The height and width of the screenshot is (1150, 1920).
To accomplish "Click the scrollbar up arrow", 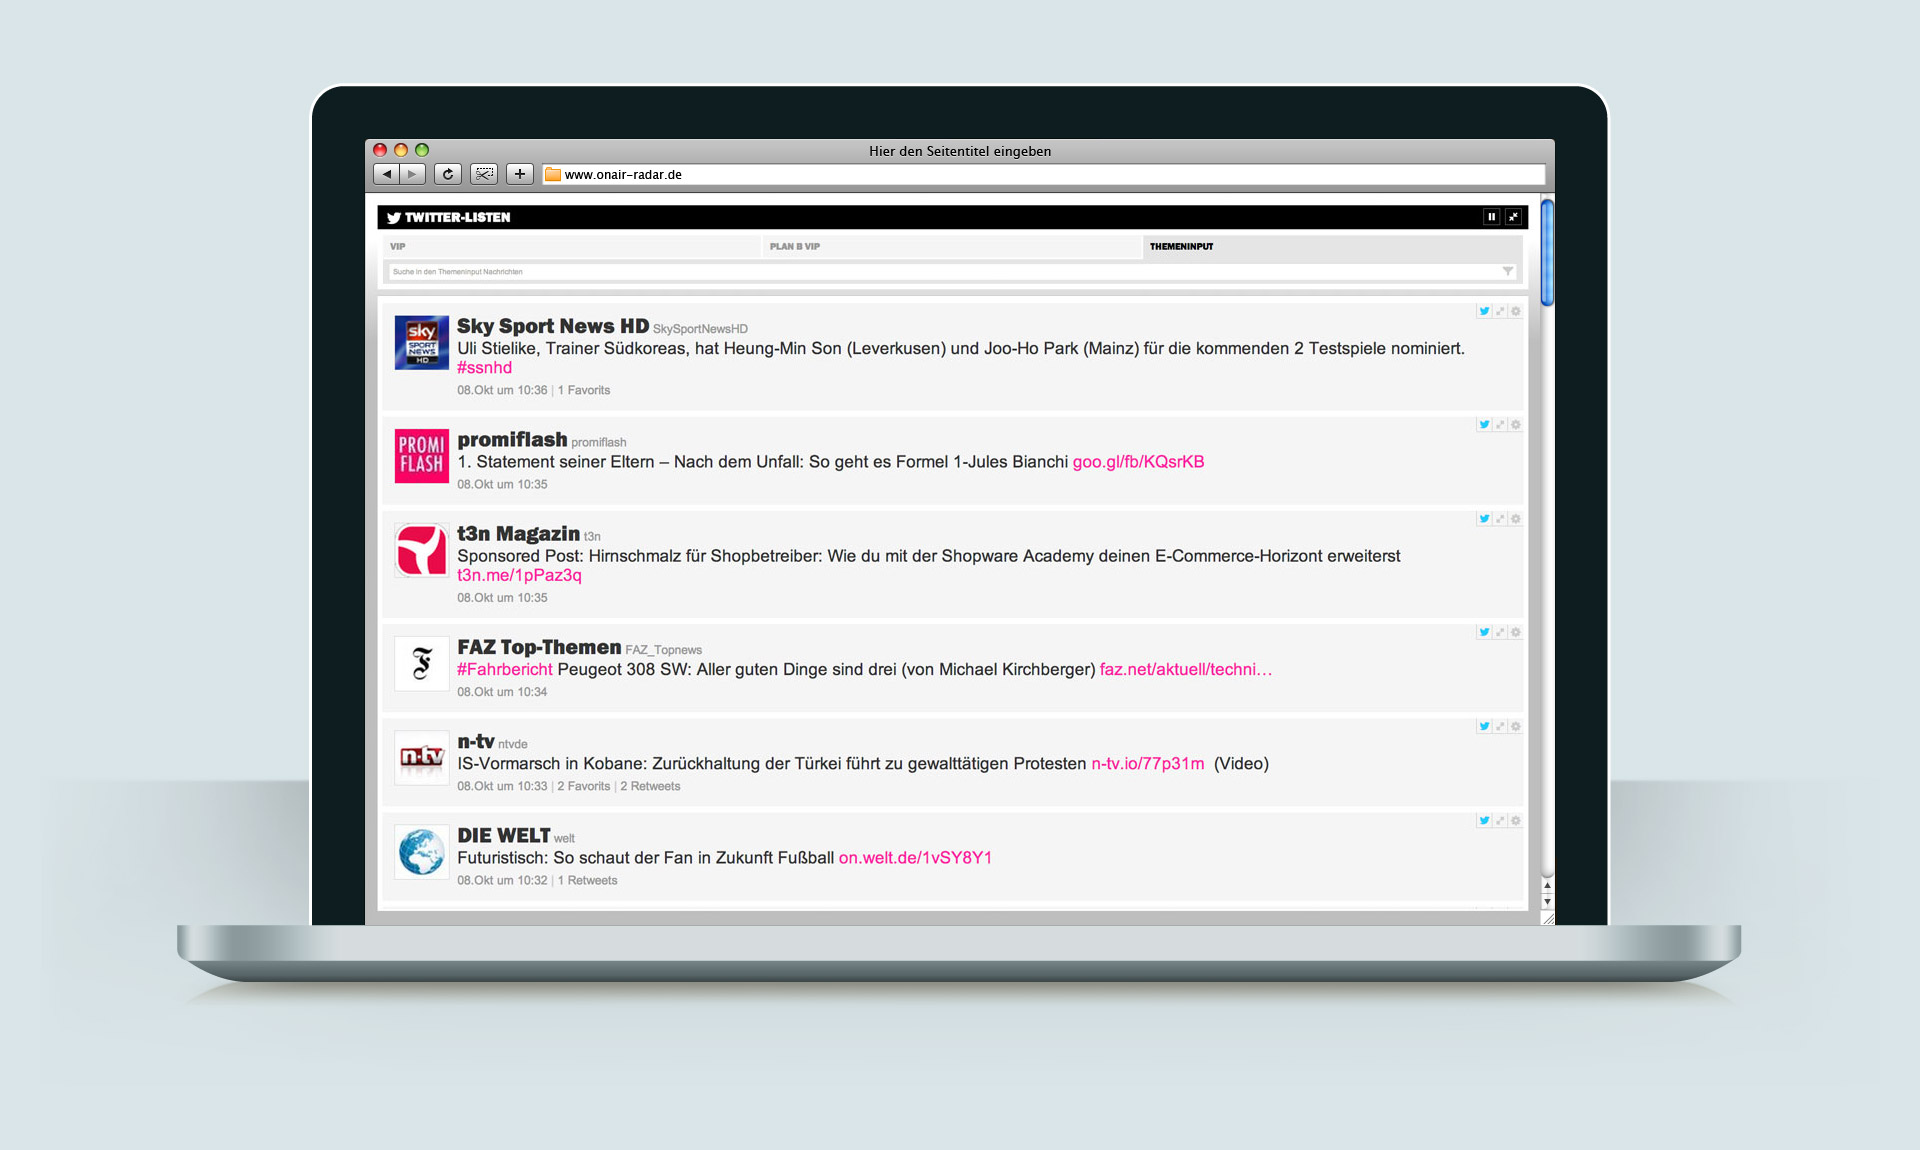I will (1547, 886).
